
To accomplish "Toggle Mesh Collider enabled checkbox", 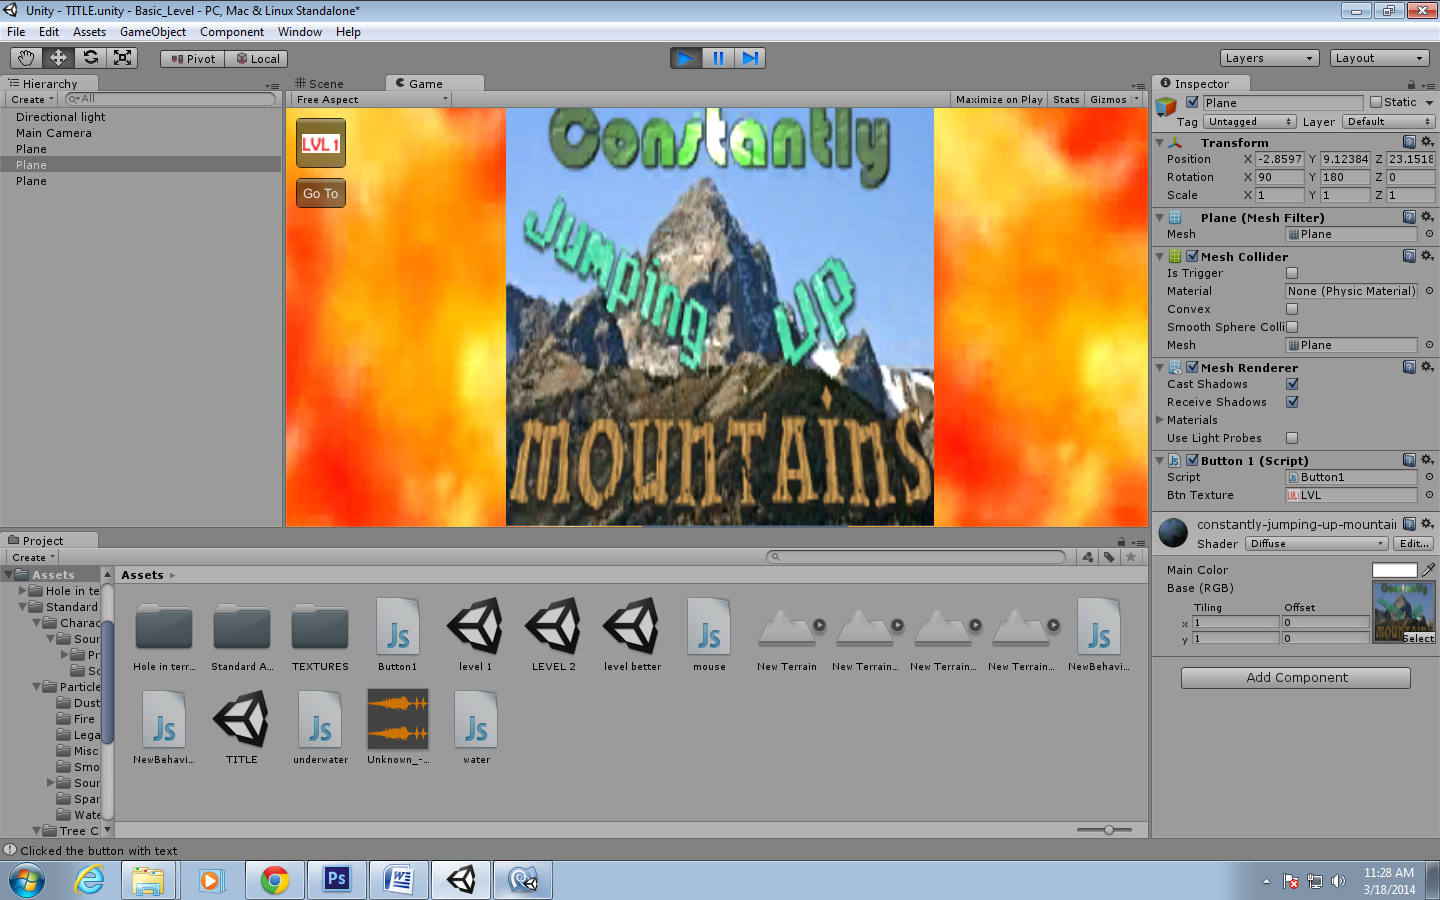I will coord(1192,256).
